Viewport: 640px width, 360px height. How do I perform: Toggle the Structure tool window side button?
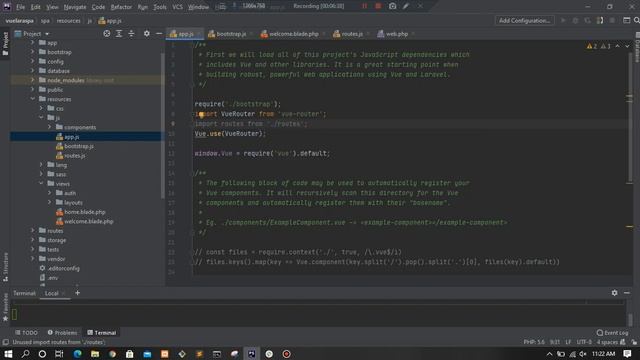tap(5, 267)
